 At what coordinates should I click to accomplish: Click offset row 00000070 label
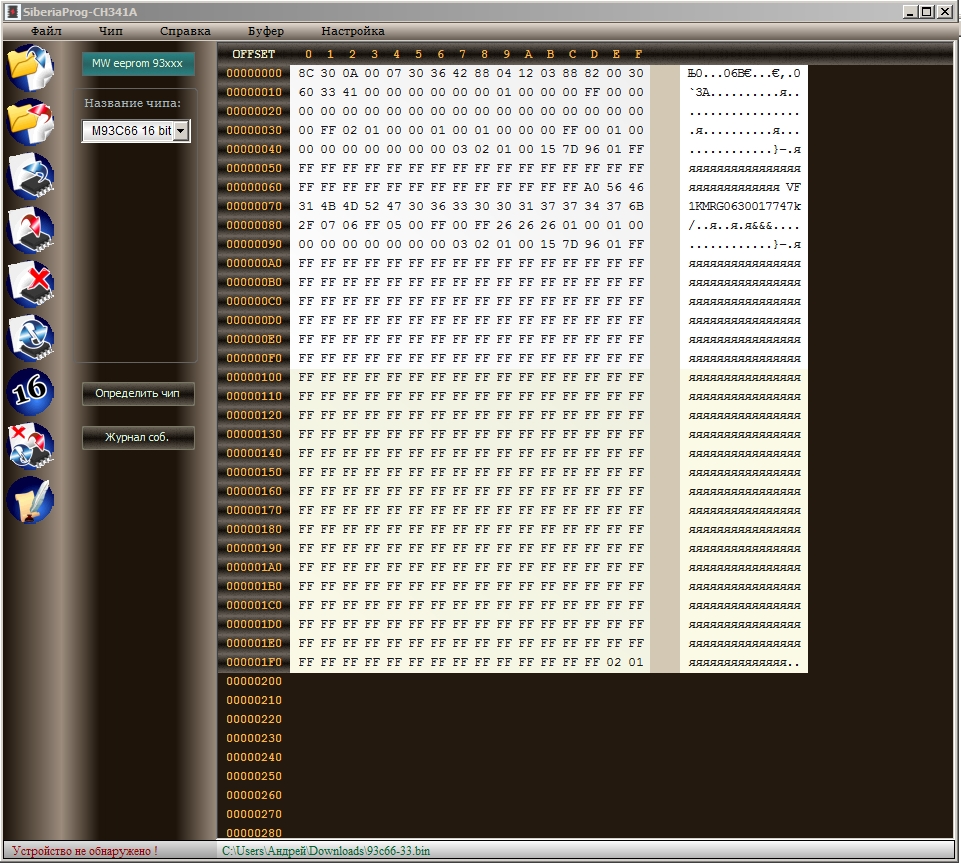pos(254,206)
